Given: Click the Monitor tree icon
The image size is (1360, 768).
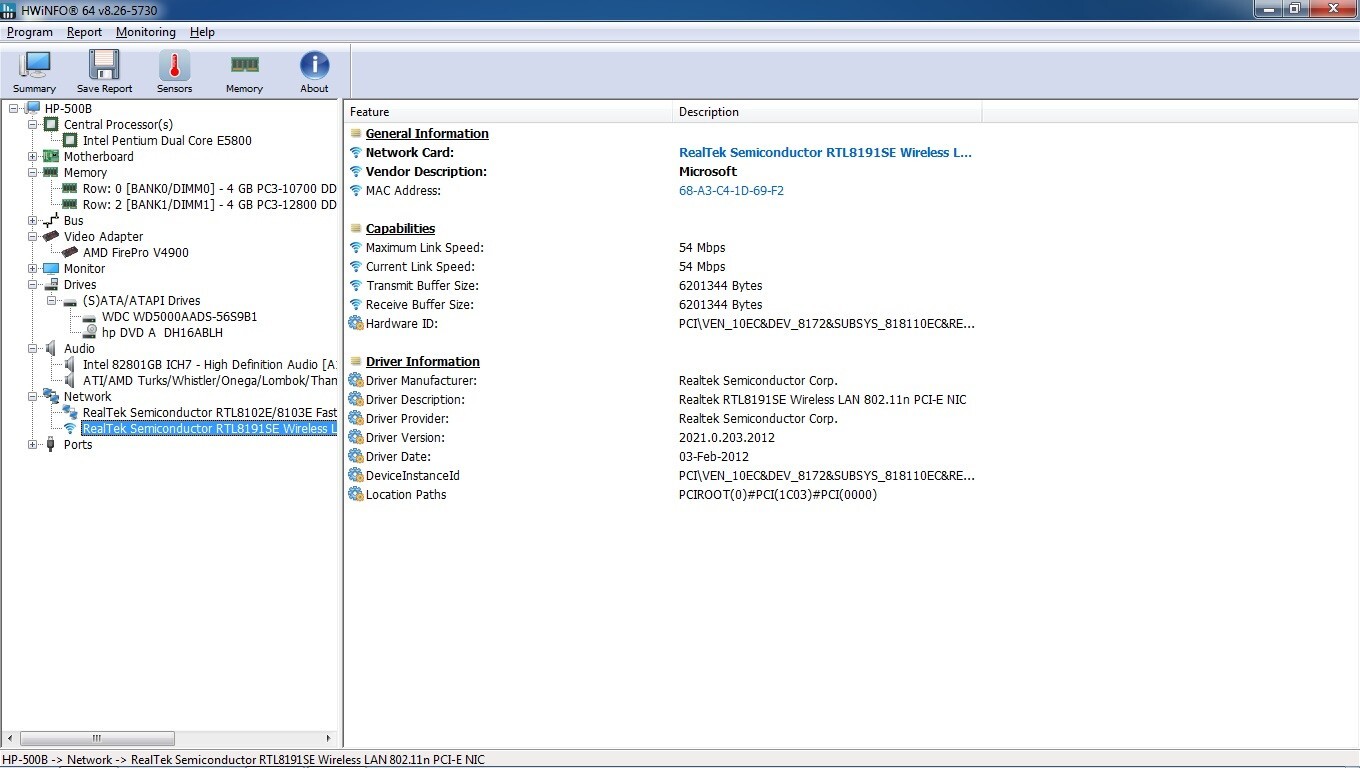Looking at the screenshot, I should tap(51, 268).
